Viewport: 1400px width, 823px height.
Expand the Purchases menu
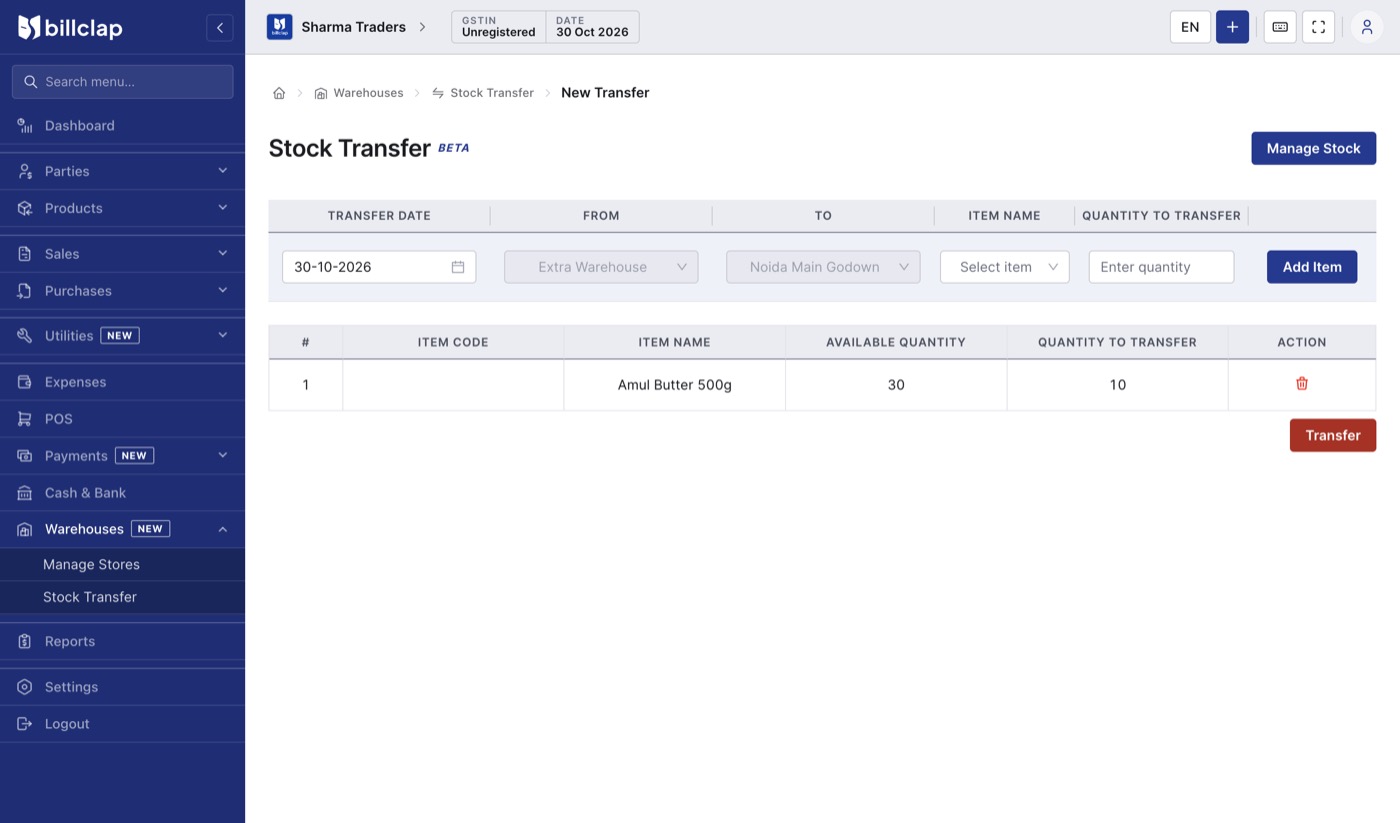122,290
